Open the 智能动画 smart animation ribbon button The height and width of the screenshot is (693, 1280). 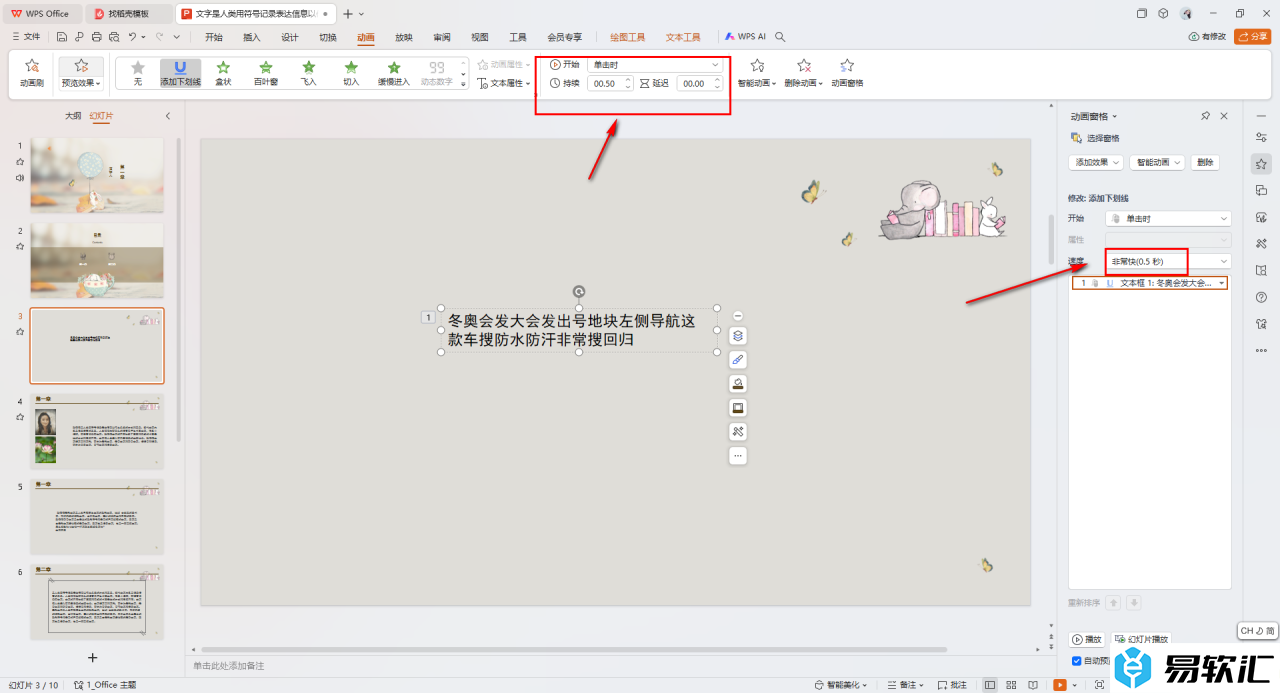(x=758, y=73)
